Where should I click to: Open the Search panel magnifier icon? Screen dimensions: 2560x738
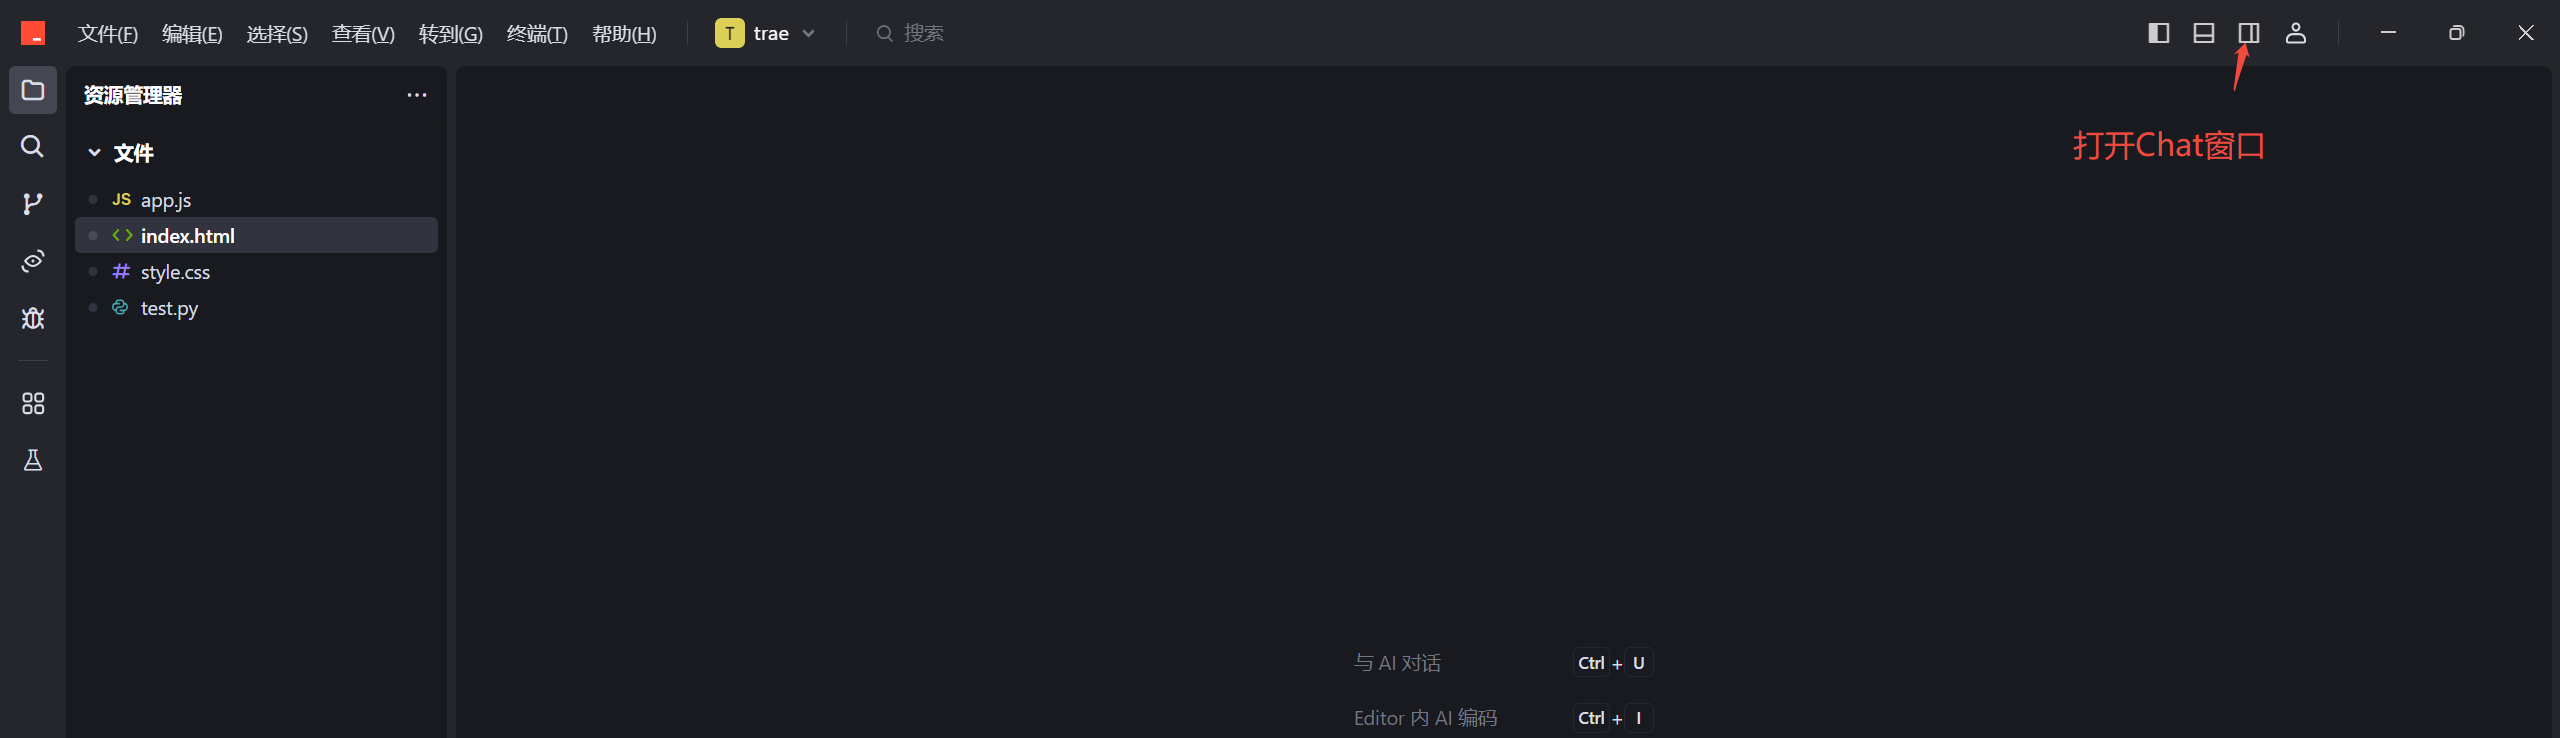pyautogui.click(x=33, y=147)
